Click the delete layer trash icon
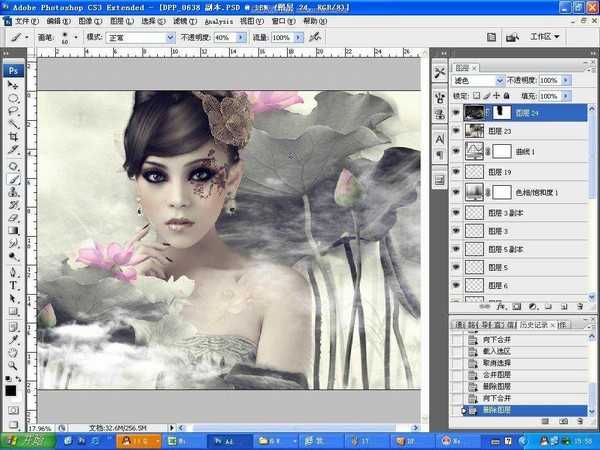Image resolution: width=600 pixels, height=450 pixels. pyautogui.click(x=579, y=305)
